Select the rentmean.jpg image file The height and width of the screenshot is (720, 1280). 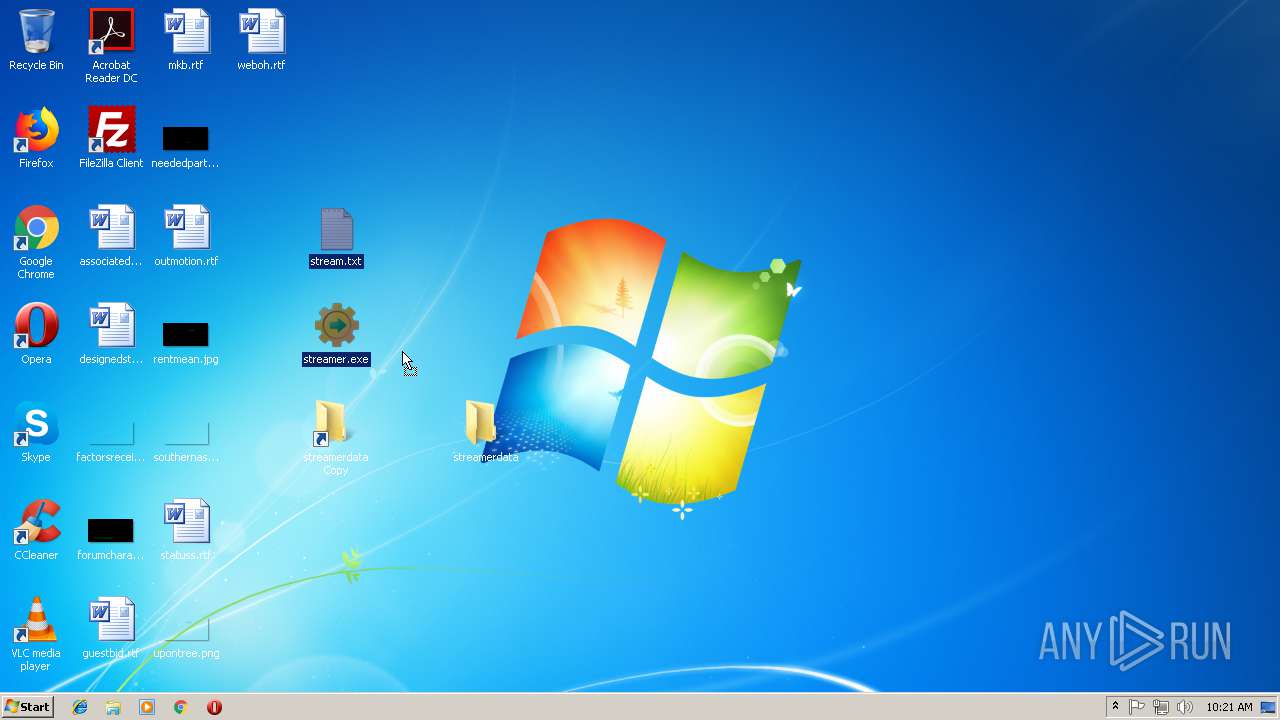click(186, 343)
